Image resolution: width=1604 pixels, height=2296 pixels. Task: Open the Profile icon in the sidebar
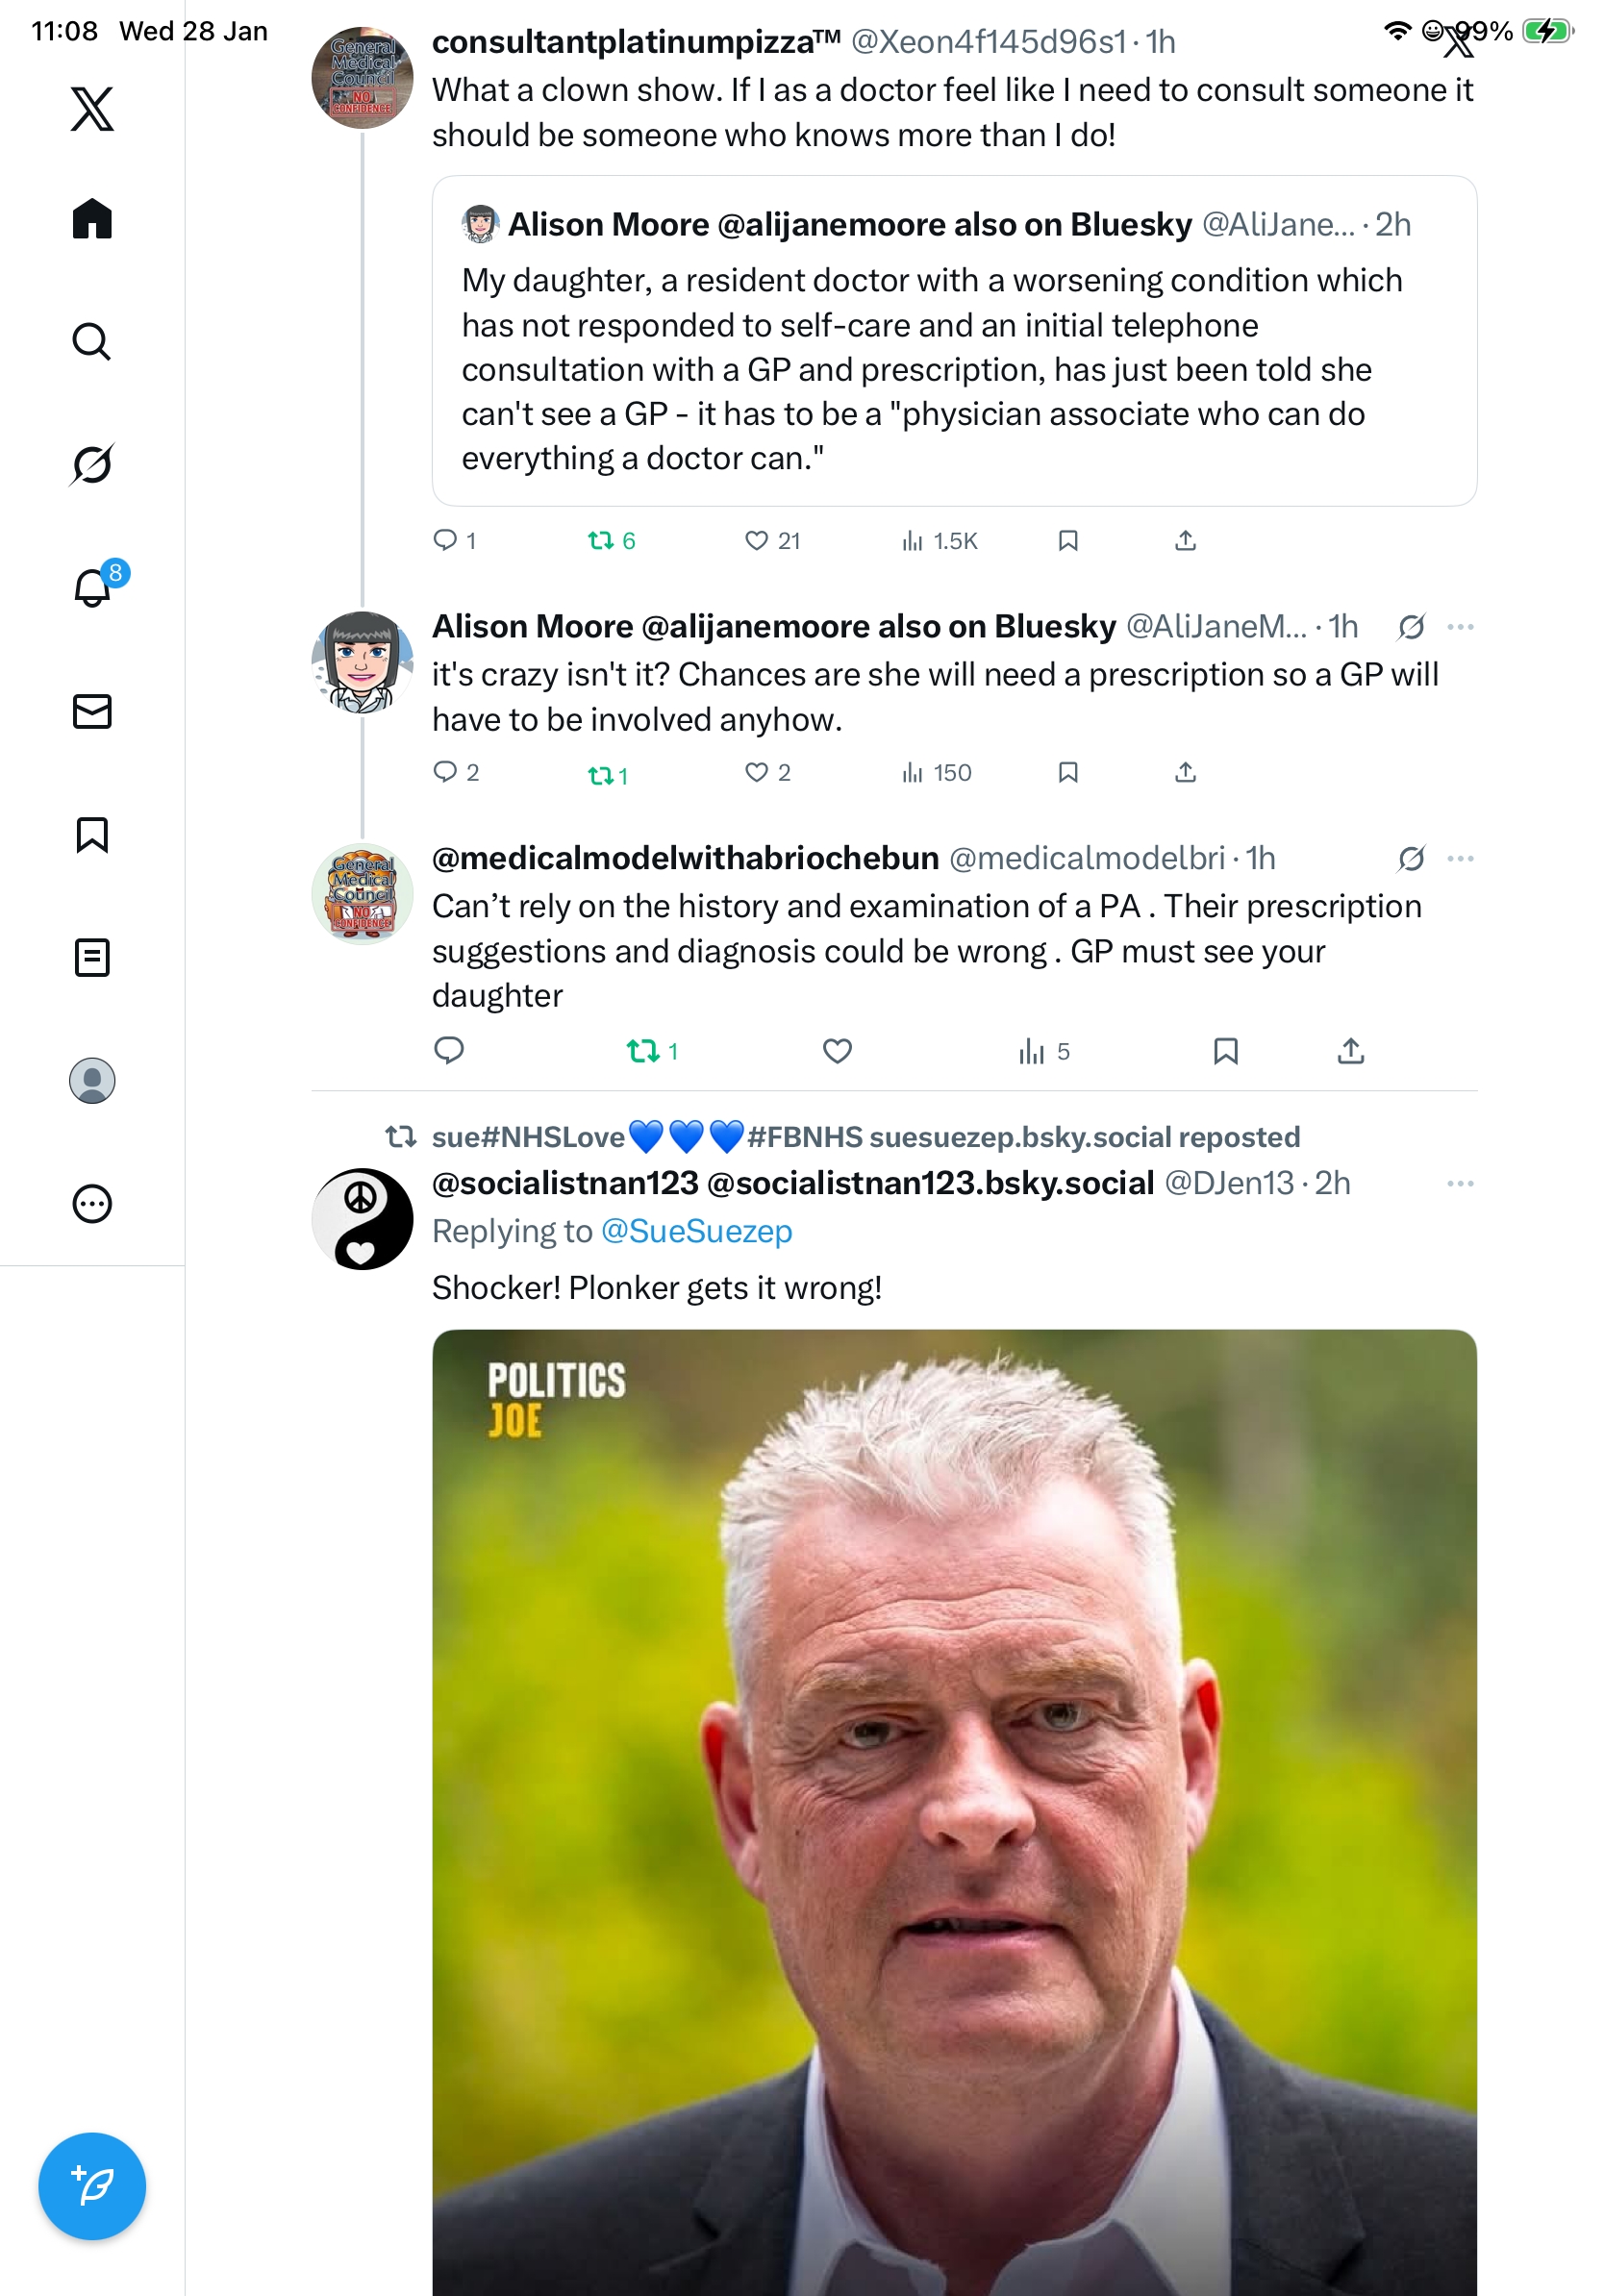(x=92, y=1081)
